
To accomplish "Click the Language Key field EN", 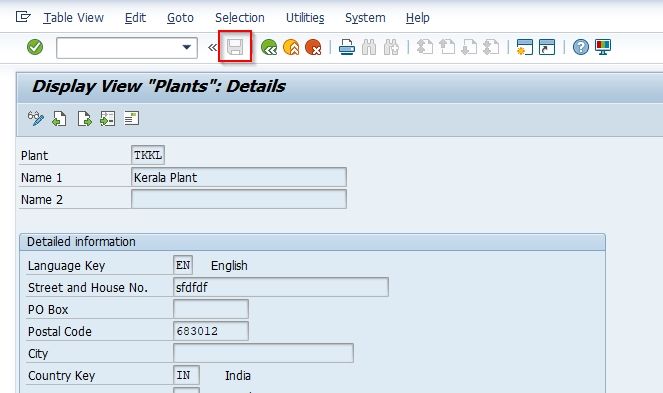I will tap(183, 265).
